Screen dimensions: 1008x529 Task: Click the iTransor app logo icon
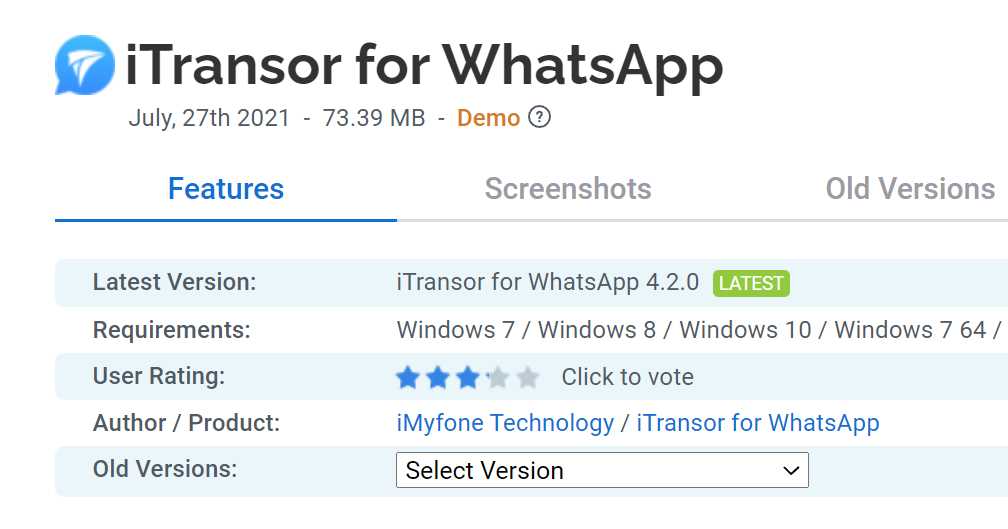coord(85,65)
